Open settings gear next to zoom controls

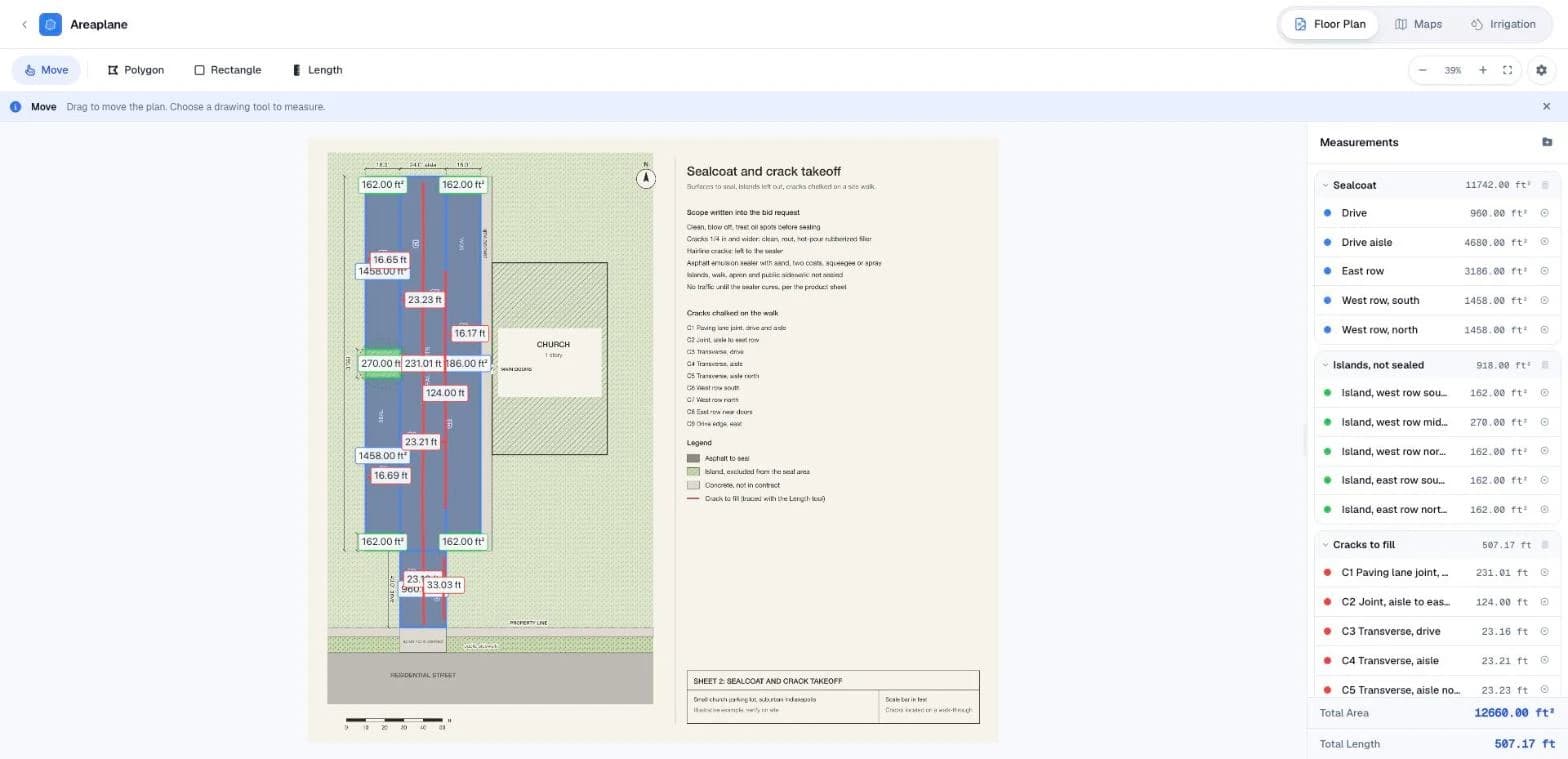point(1541,70)
